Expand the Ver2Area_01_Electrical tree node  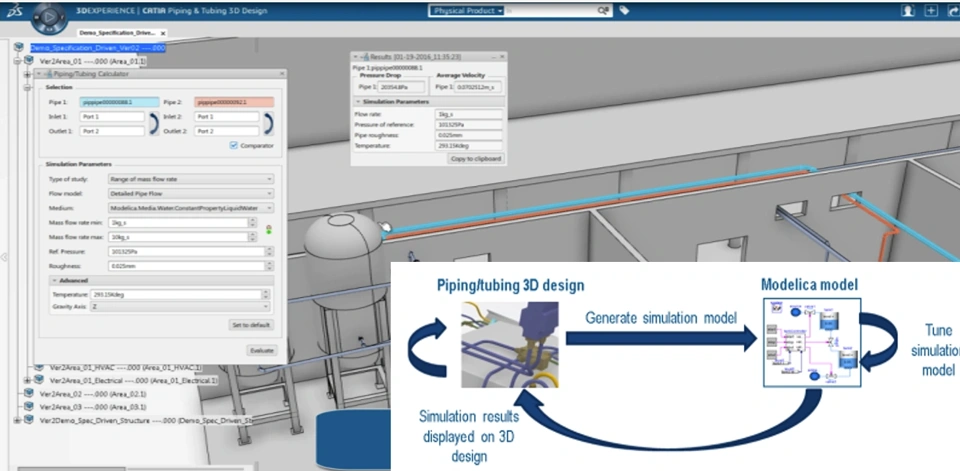(27, 380)
